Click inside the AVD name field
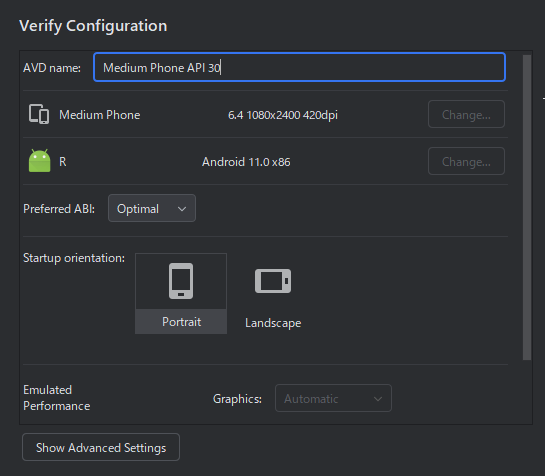The image size is (545, 476). pos(299,67)
